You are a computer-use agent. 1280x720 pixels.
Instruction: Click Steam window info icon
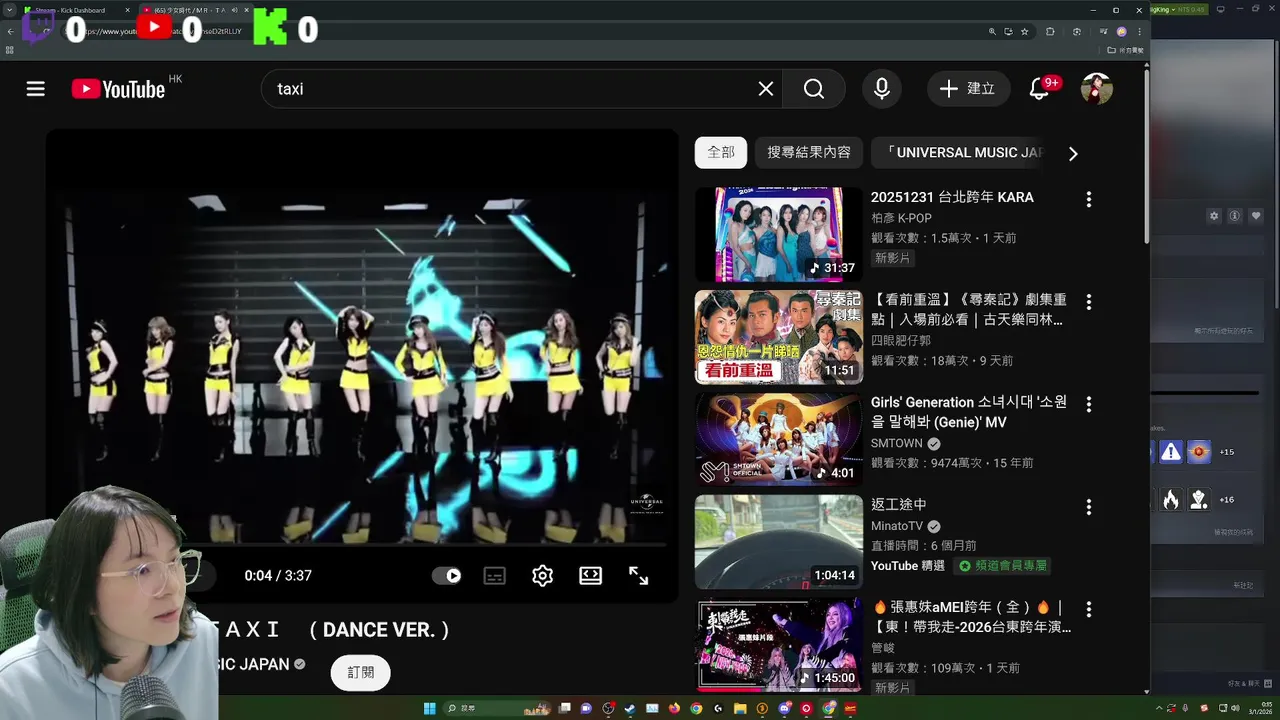tap(1235, 216)
